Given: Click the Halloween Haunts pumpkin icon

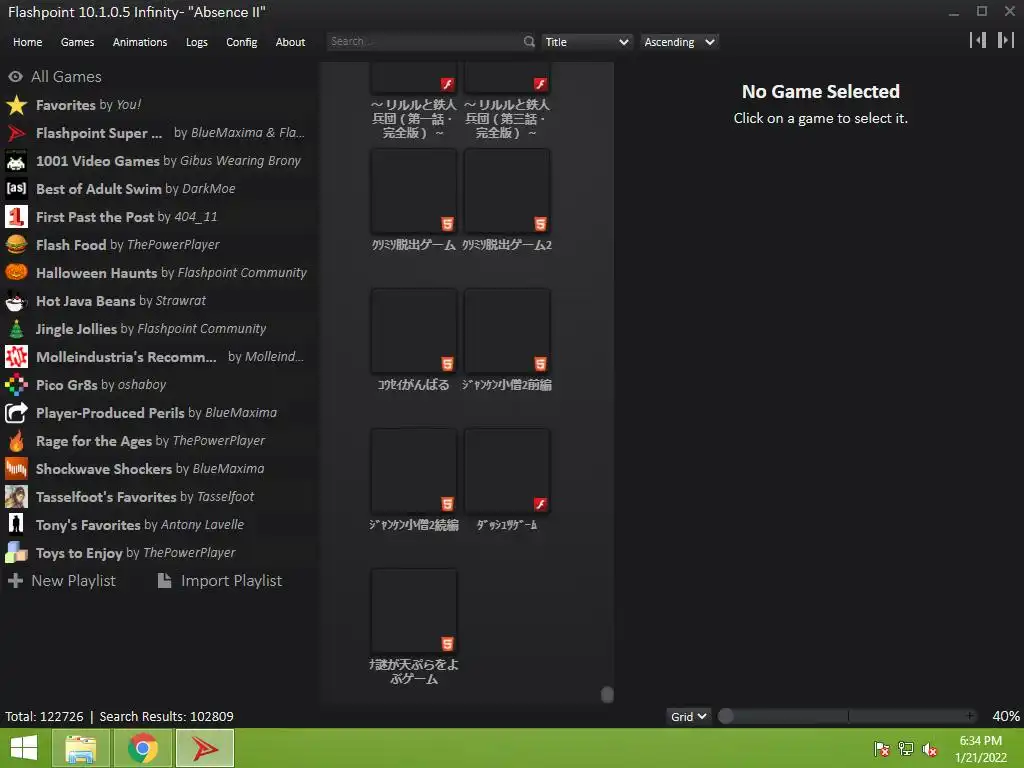Looking at the screenshot, I should pyautogui.click(x=16, y=272).
